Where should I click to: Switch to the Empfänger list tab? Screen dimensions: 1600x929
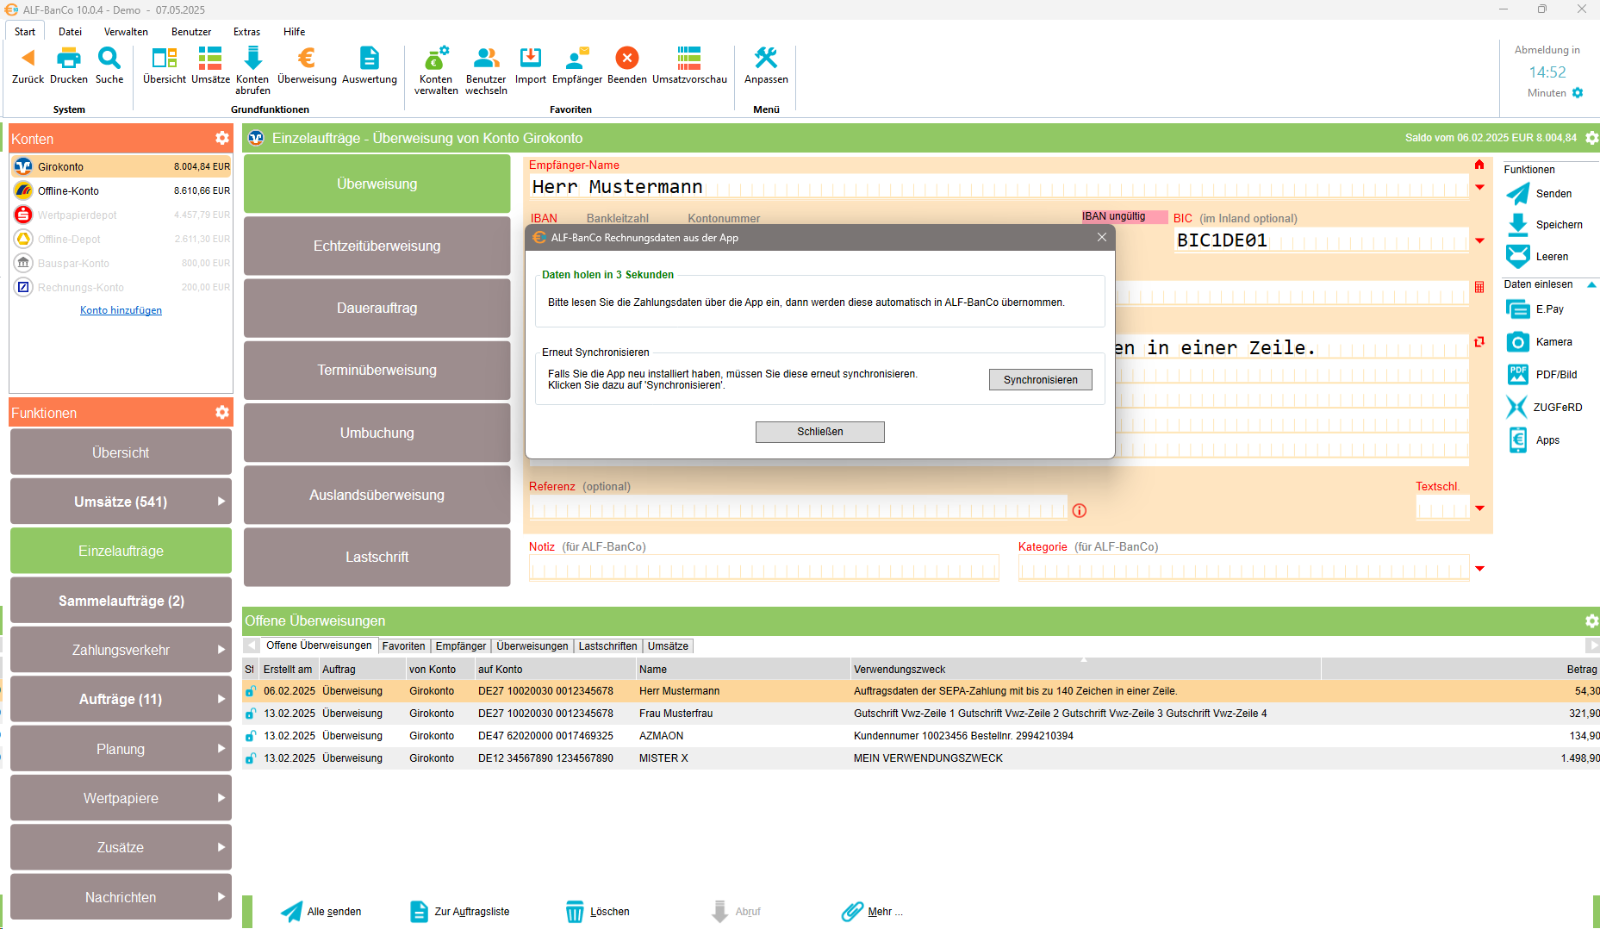tap(460, 646)
